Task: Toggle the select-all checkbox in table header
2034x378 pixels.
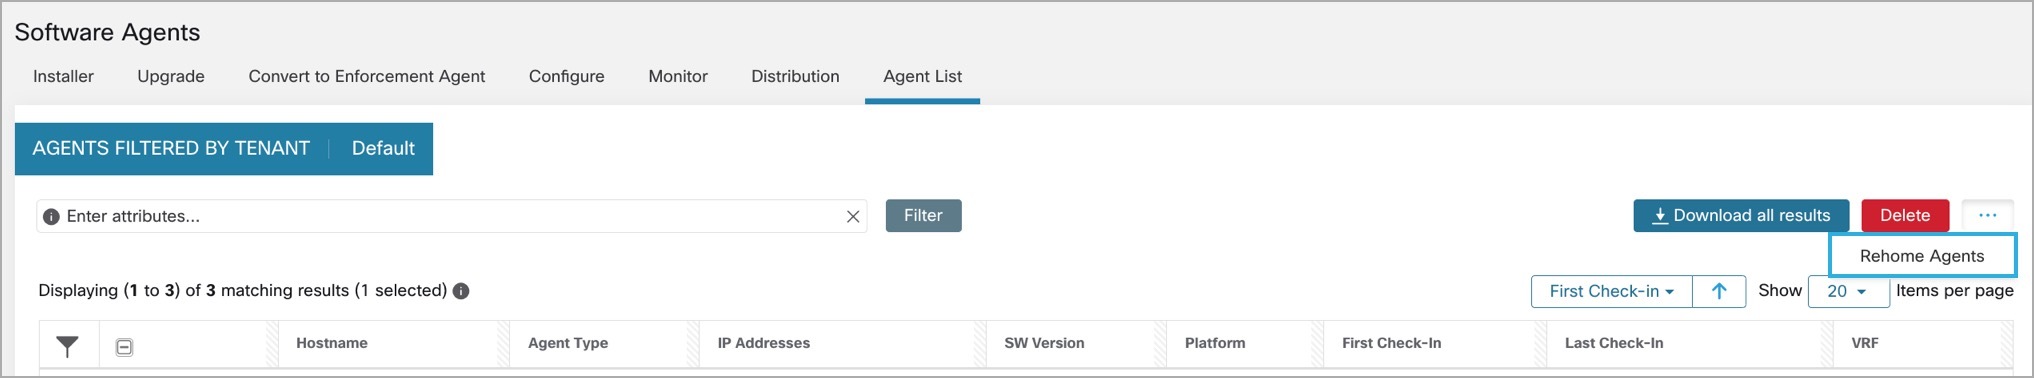Action: tap(124, 347)
